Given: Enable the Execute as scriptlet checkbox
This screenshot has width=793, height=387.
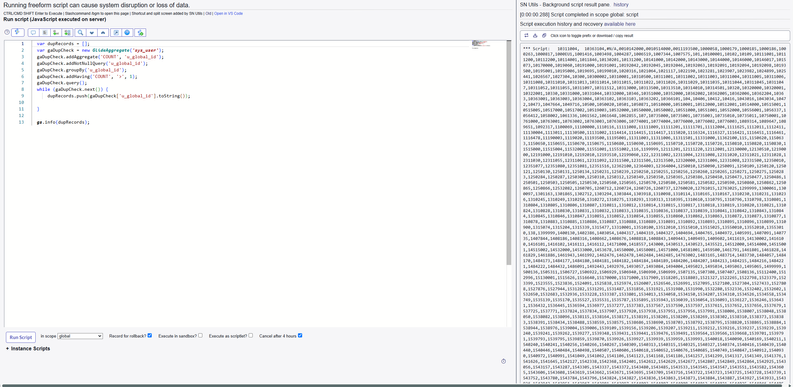Looking at the screenshot, I should (x=250, y=335).
